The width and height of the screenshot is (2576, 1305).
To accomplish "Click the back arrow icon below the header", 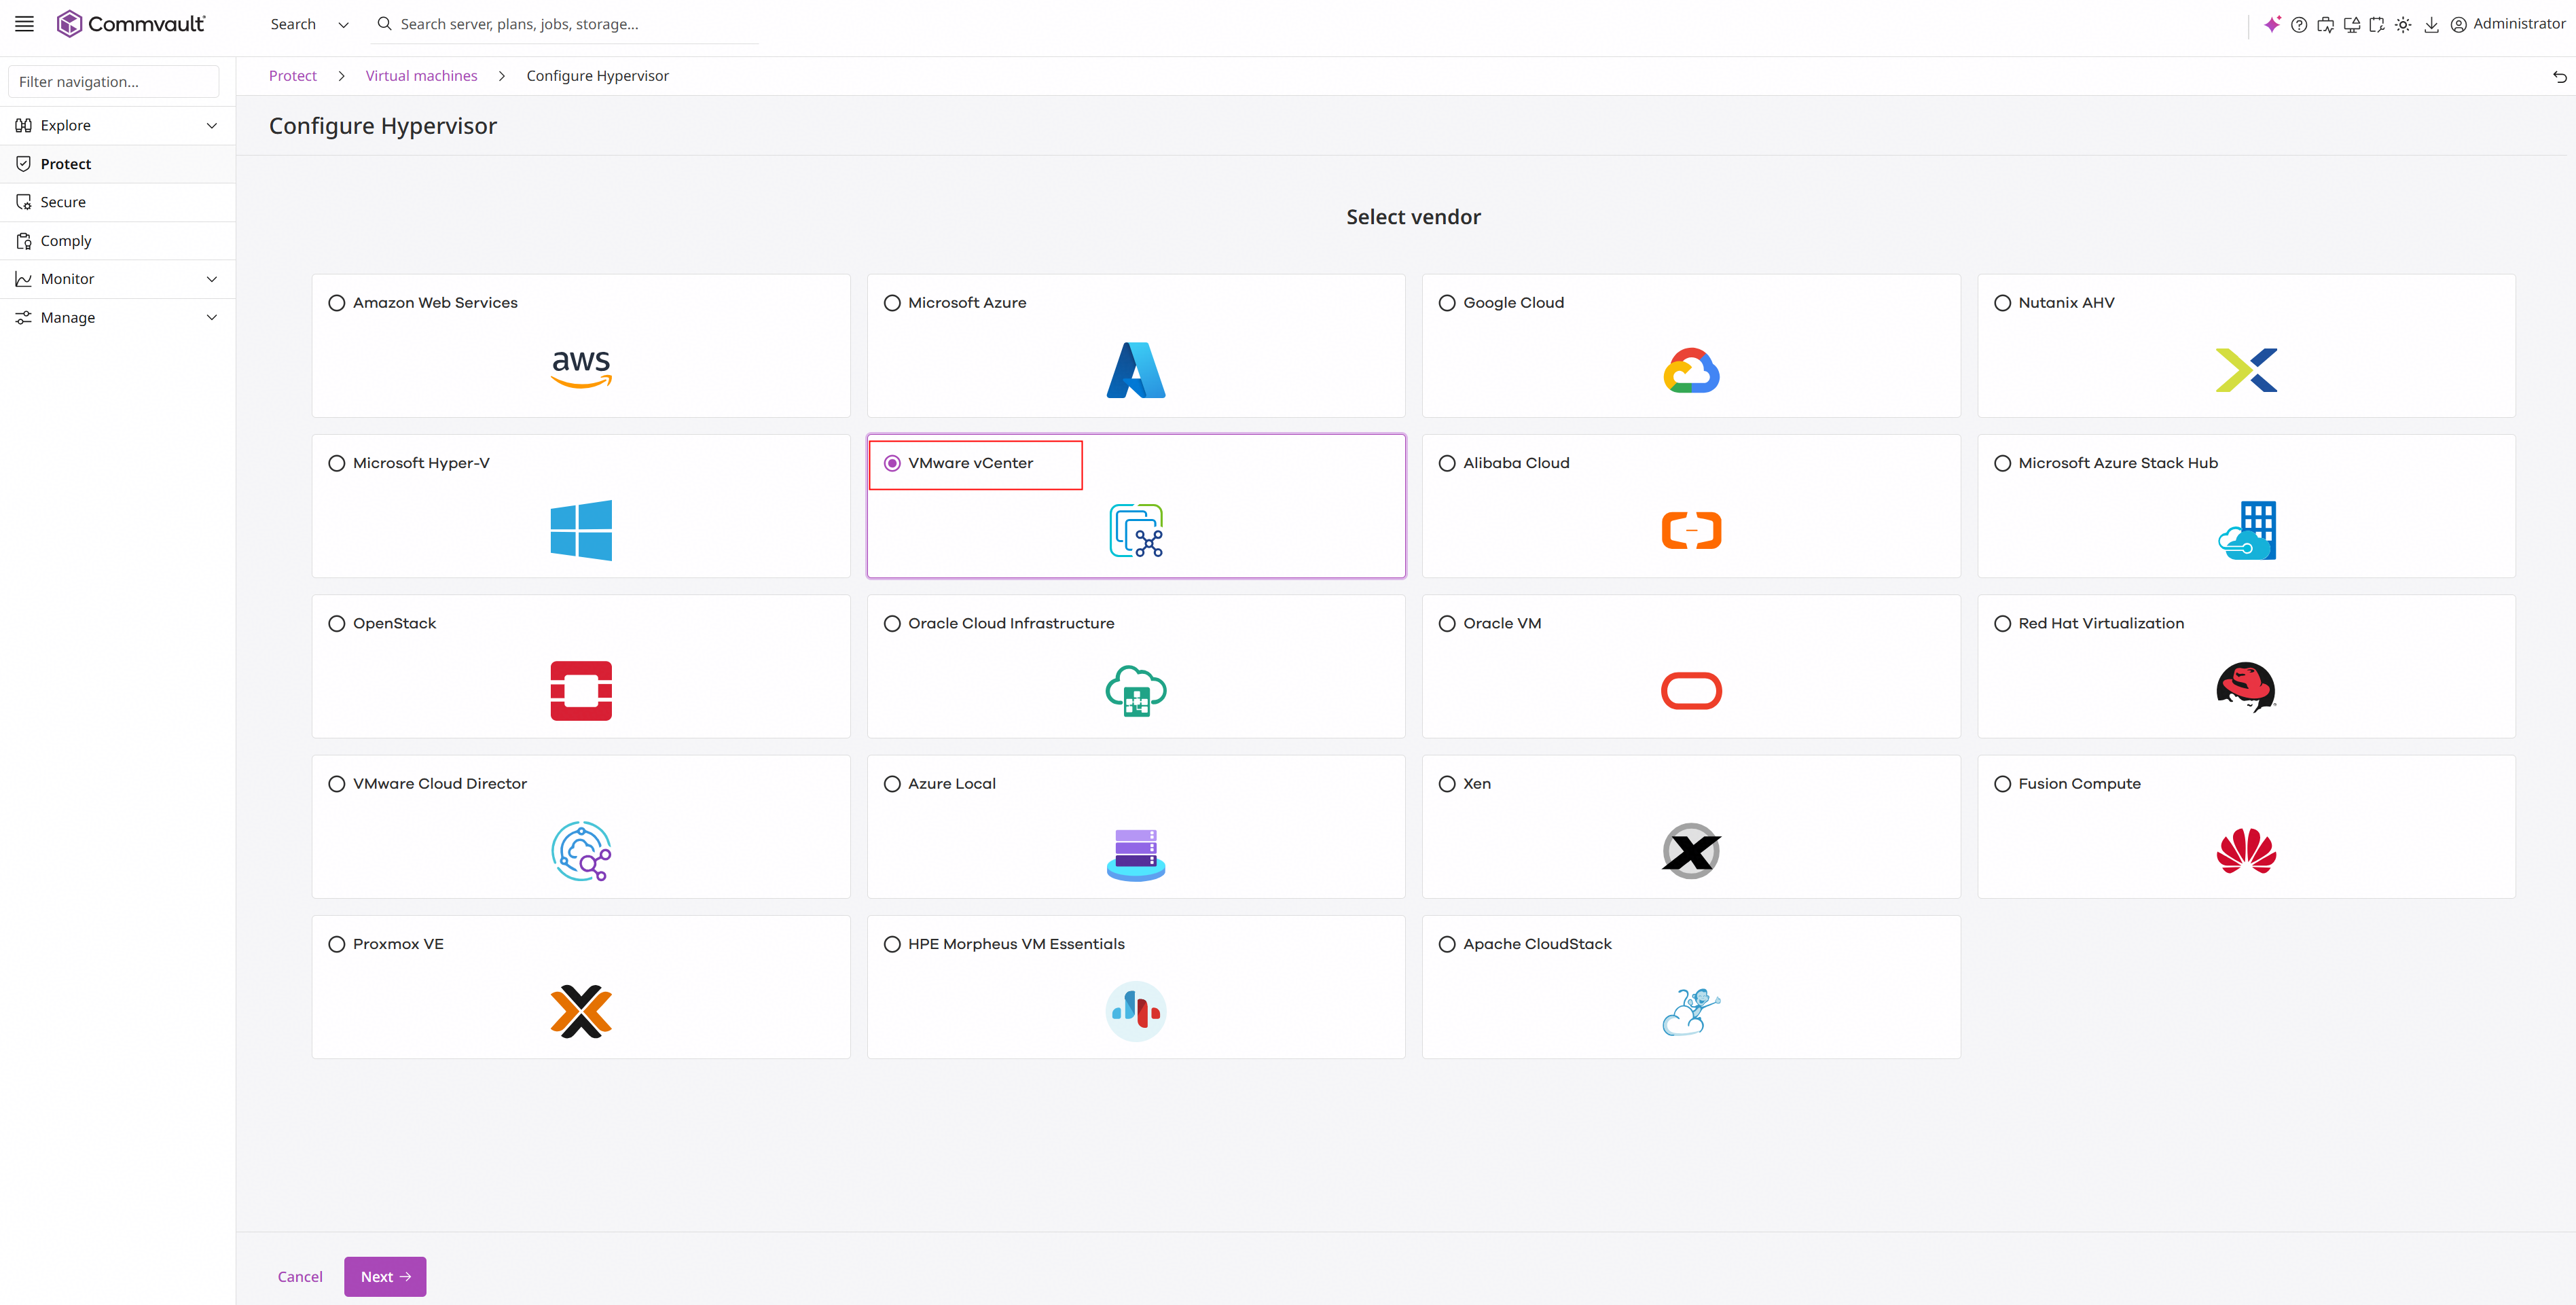I will [2559, 77].
